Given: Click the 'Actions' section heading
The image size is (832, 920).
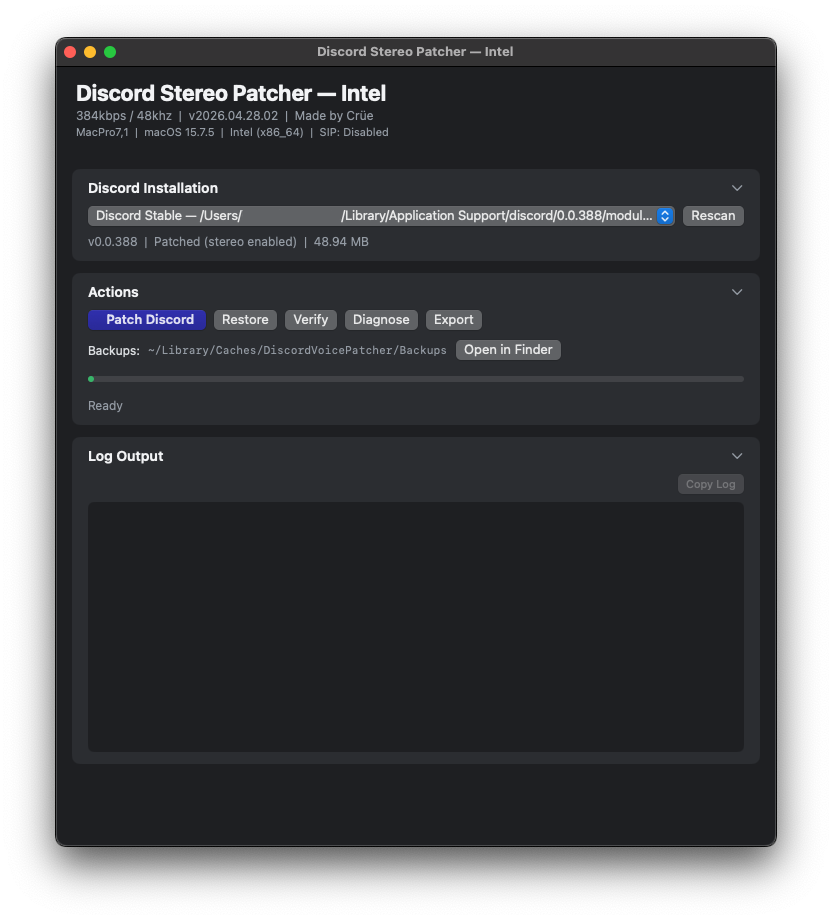Looking at the screenshot, I should pos(113,292).
